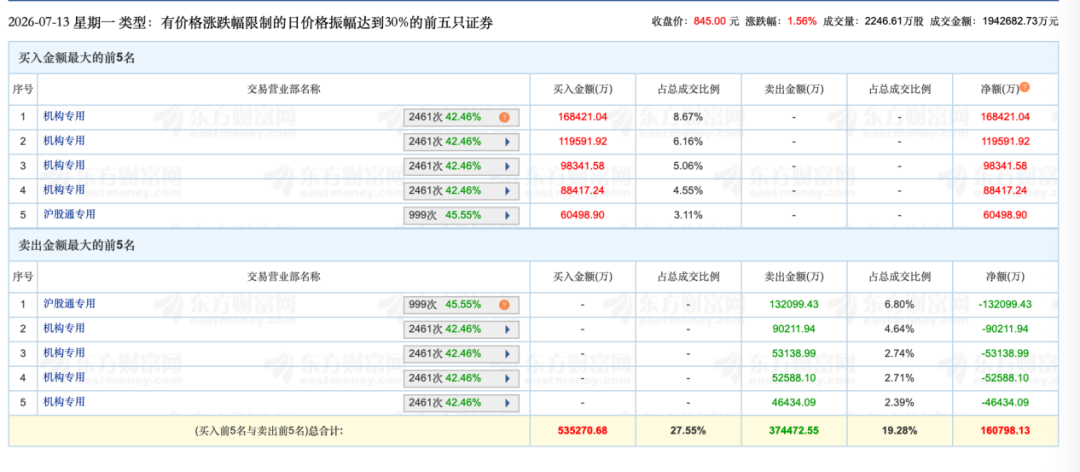The height and width of the screenshot is (472, 1080).
Task: Click orange help icon in top seller's 999次 box
Action: click(x=504, y=305)
